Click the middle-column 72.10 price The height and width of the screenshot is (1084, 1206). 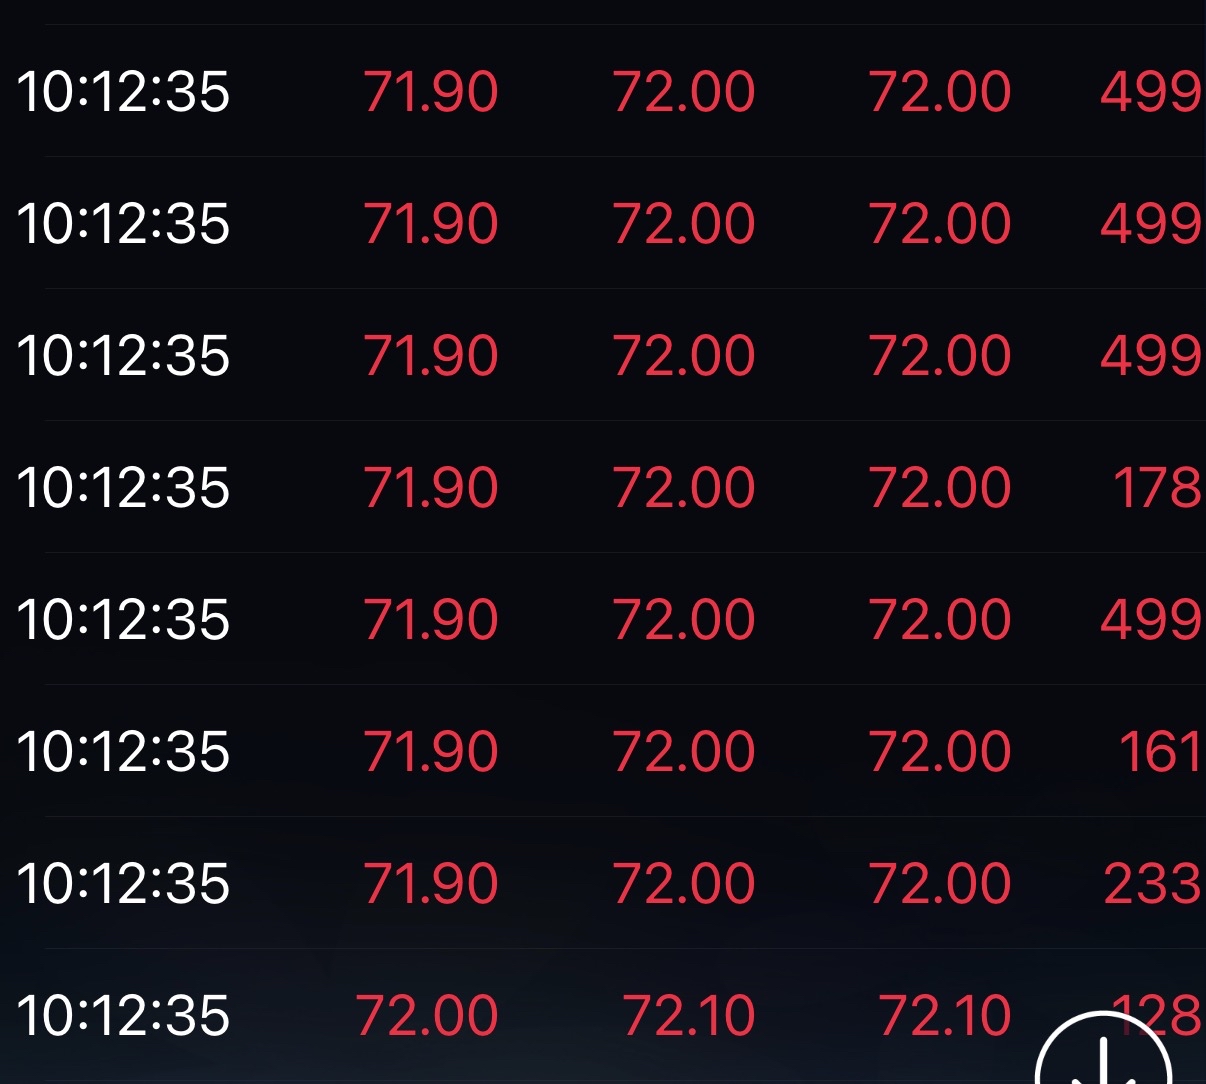(688, 1016)
